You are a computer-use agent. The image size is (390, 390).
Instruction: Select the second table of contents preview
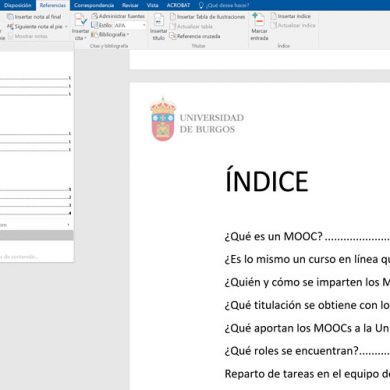(x=36, y=142)
